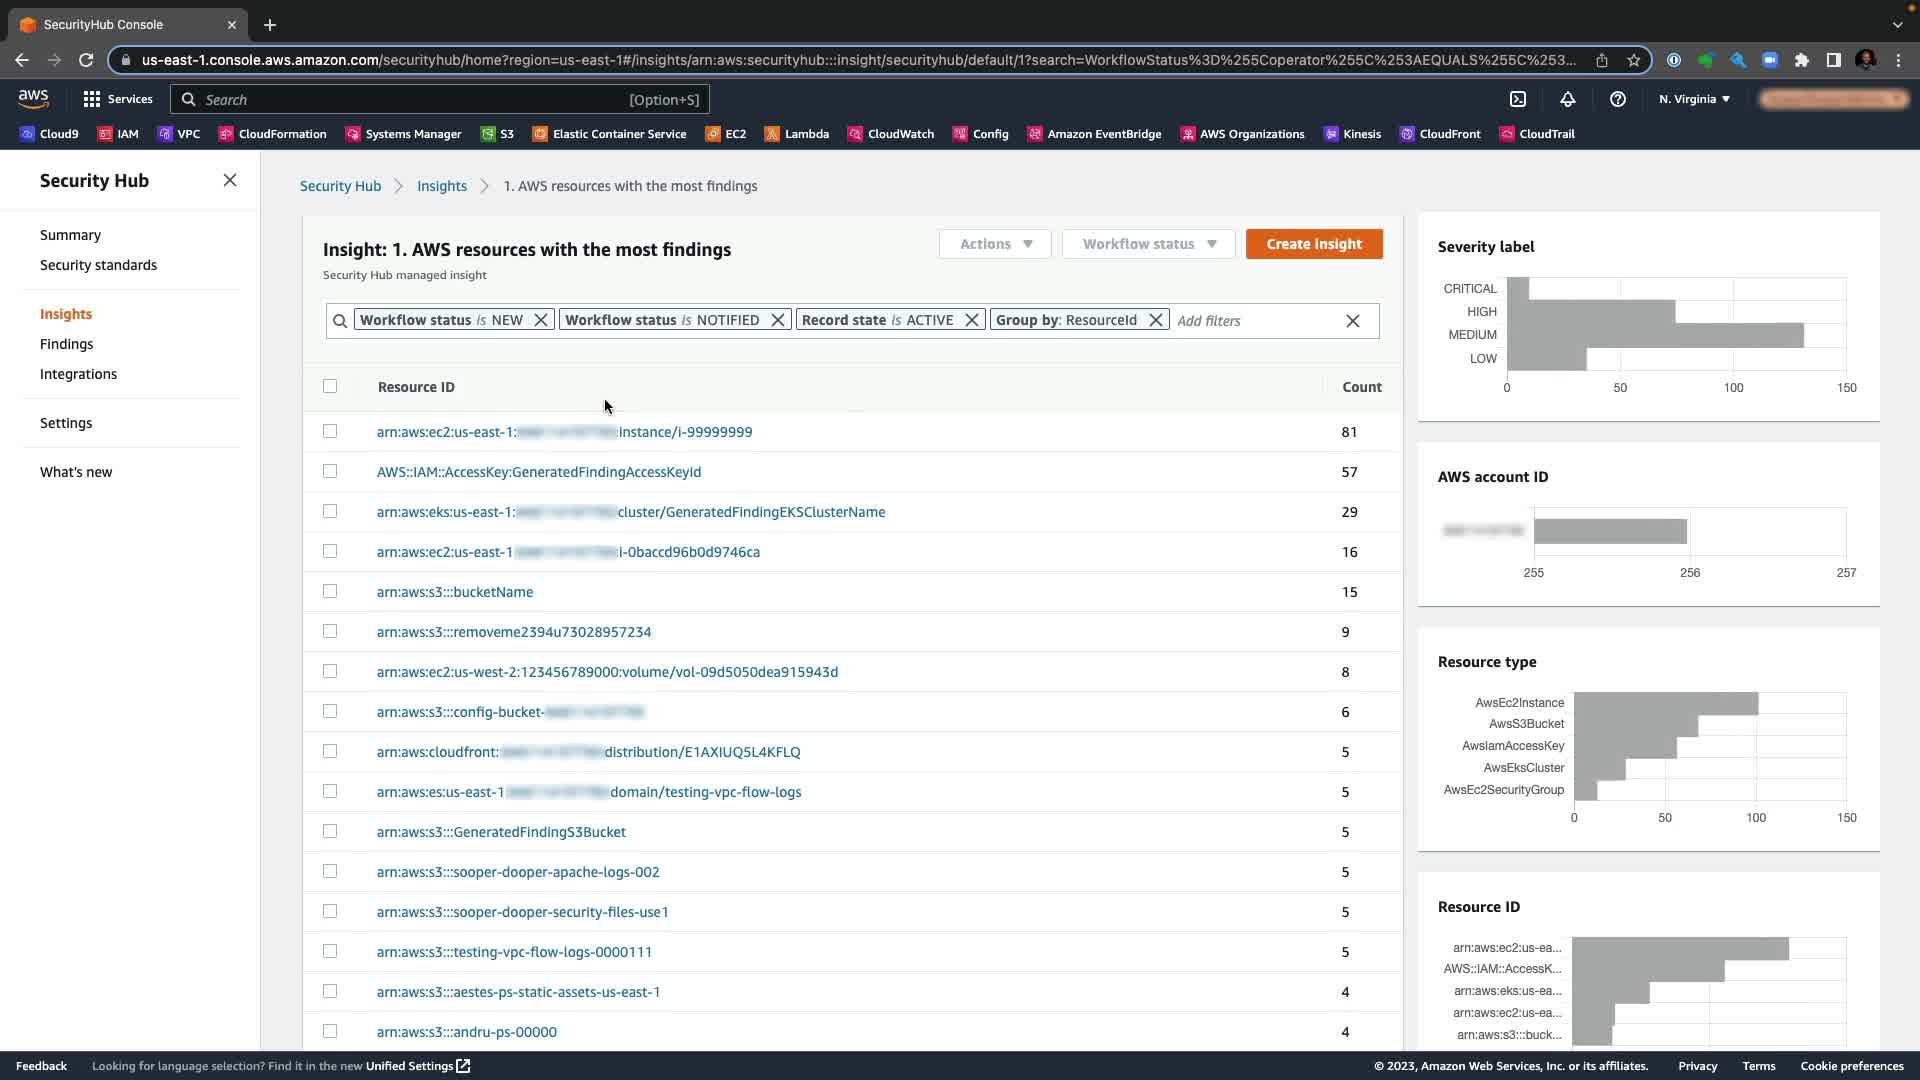Bookmark this page with the star icon
The height and width of the screenshot is (1080, 1920).
(1634, 60)
